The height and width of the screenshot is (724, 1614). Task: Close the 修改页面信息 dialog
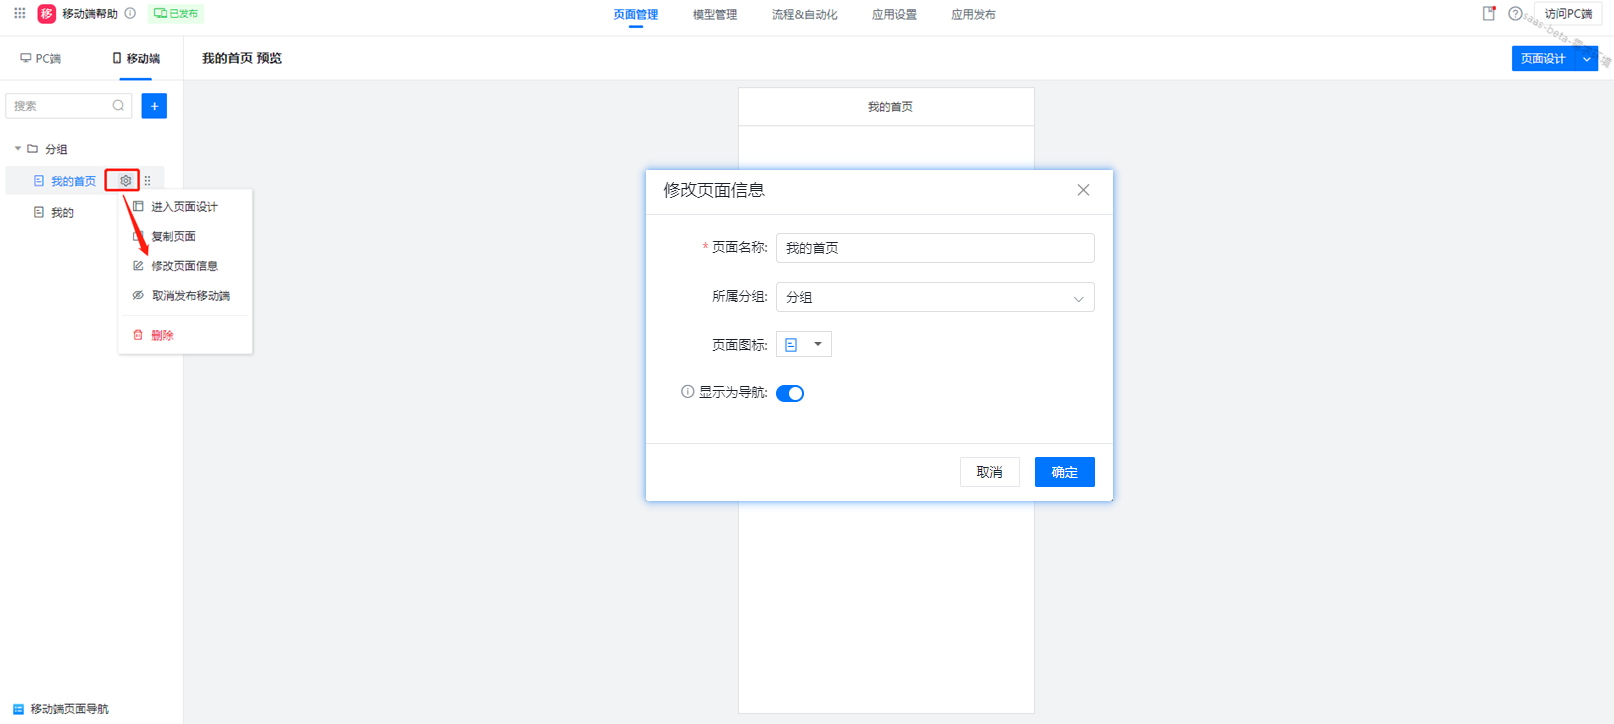point(1083,190)
